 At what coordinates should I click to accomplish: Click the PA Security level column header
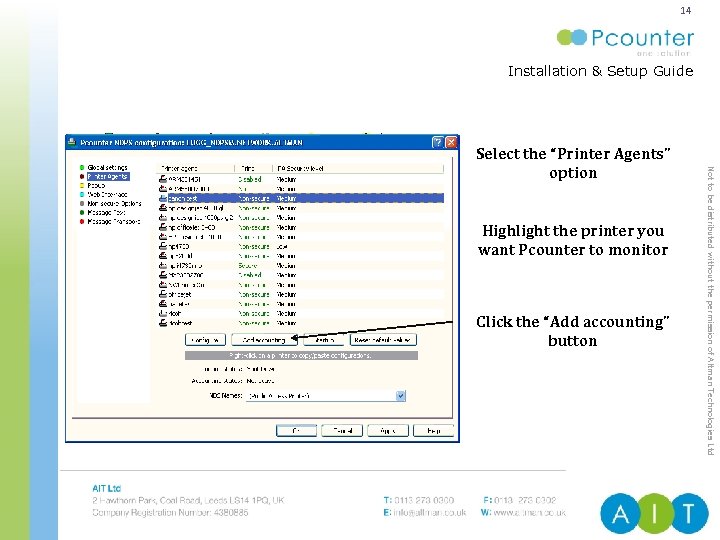[x=358, y=169]
